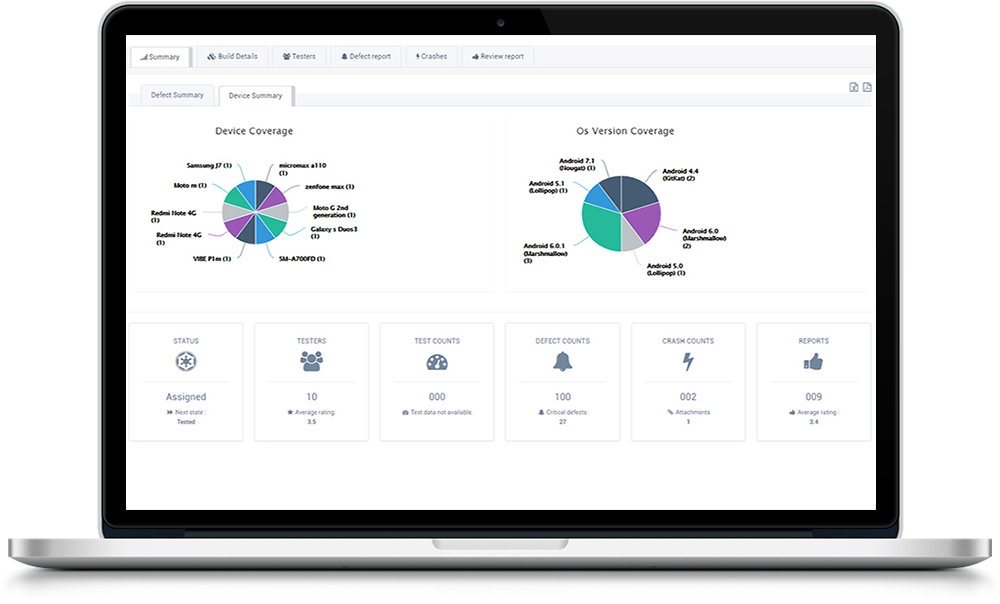Click the 'Moto m (1)' label
Image resolution: width=1000 pixels, height=604 pixels.
pos(190,186)
